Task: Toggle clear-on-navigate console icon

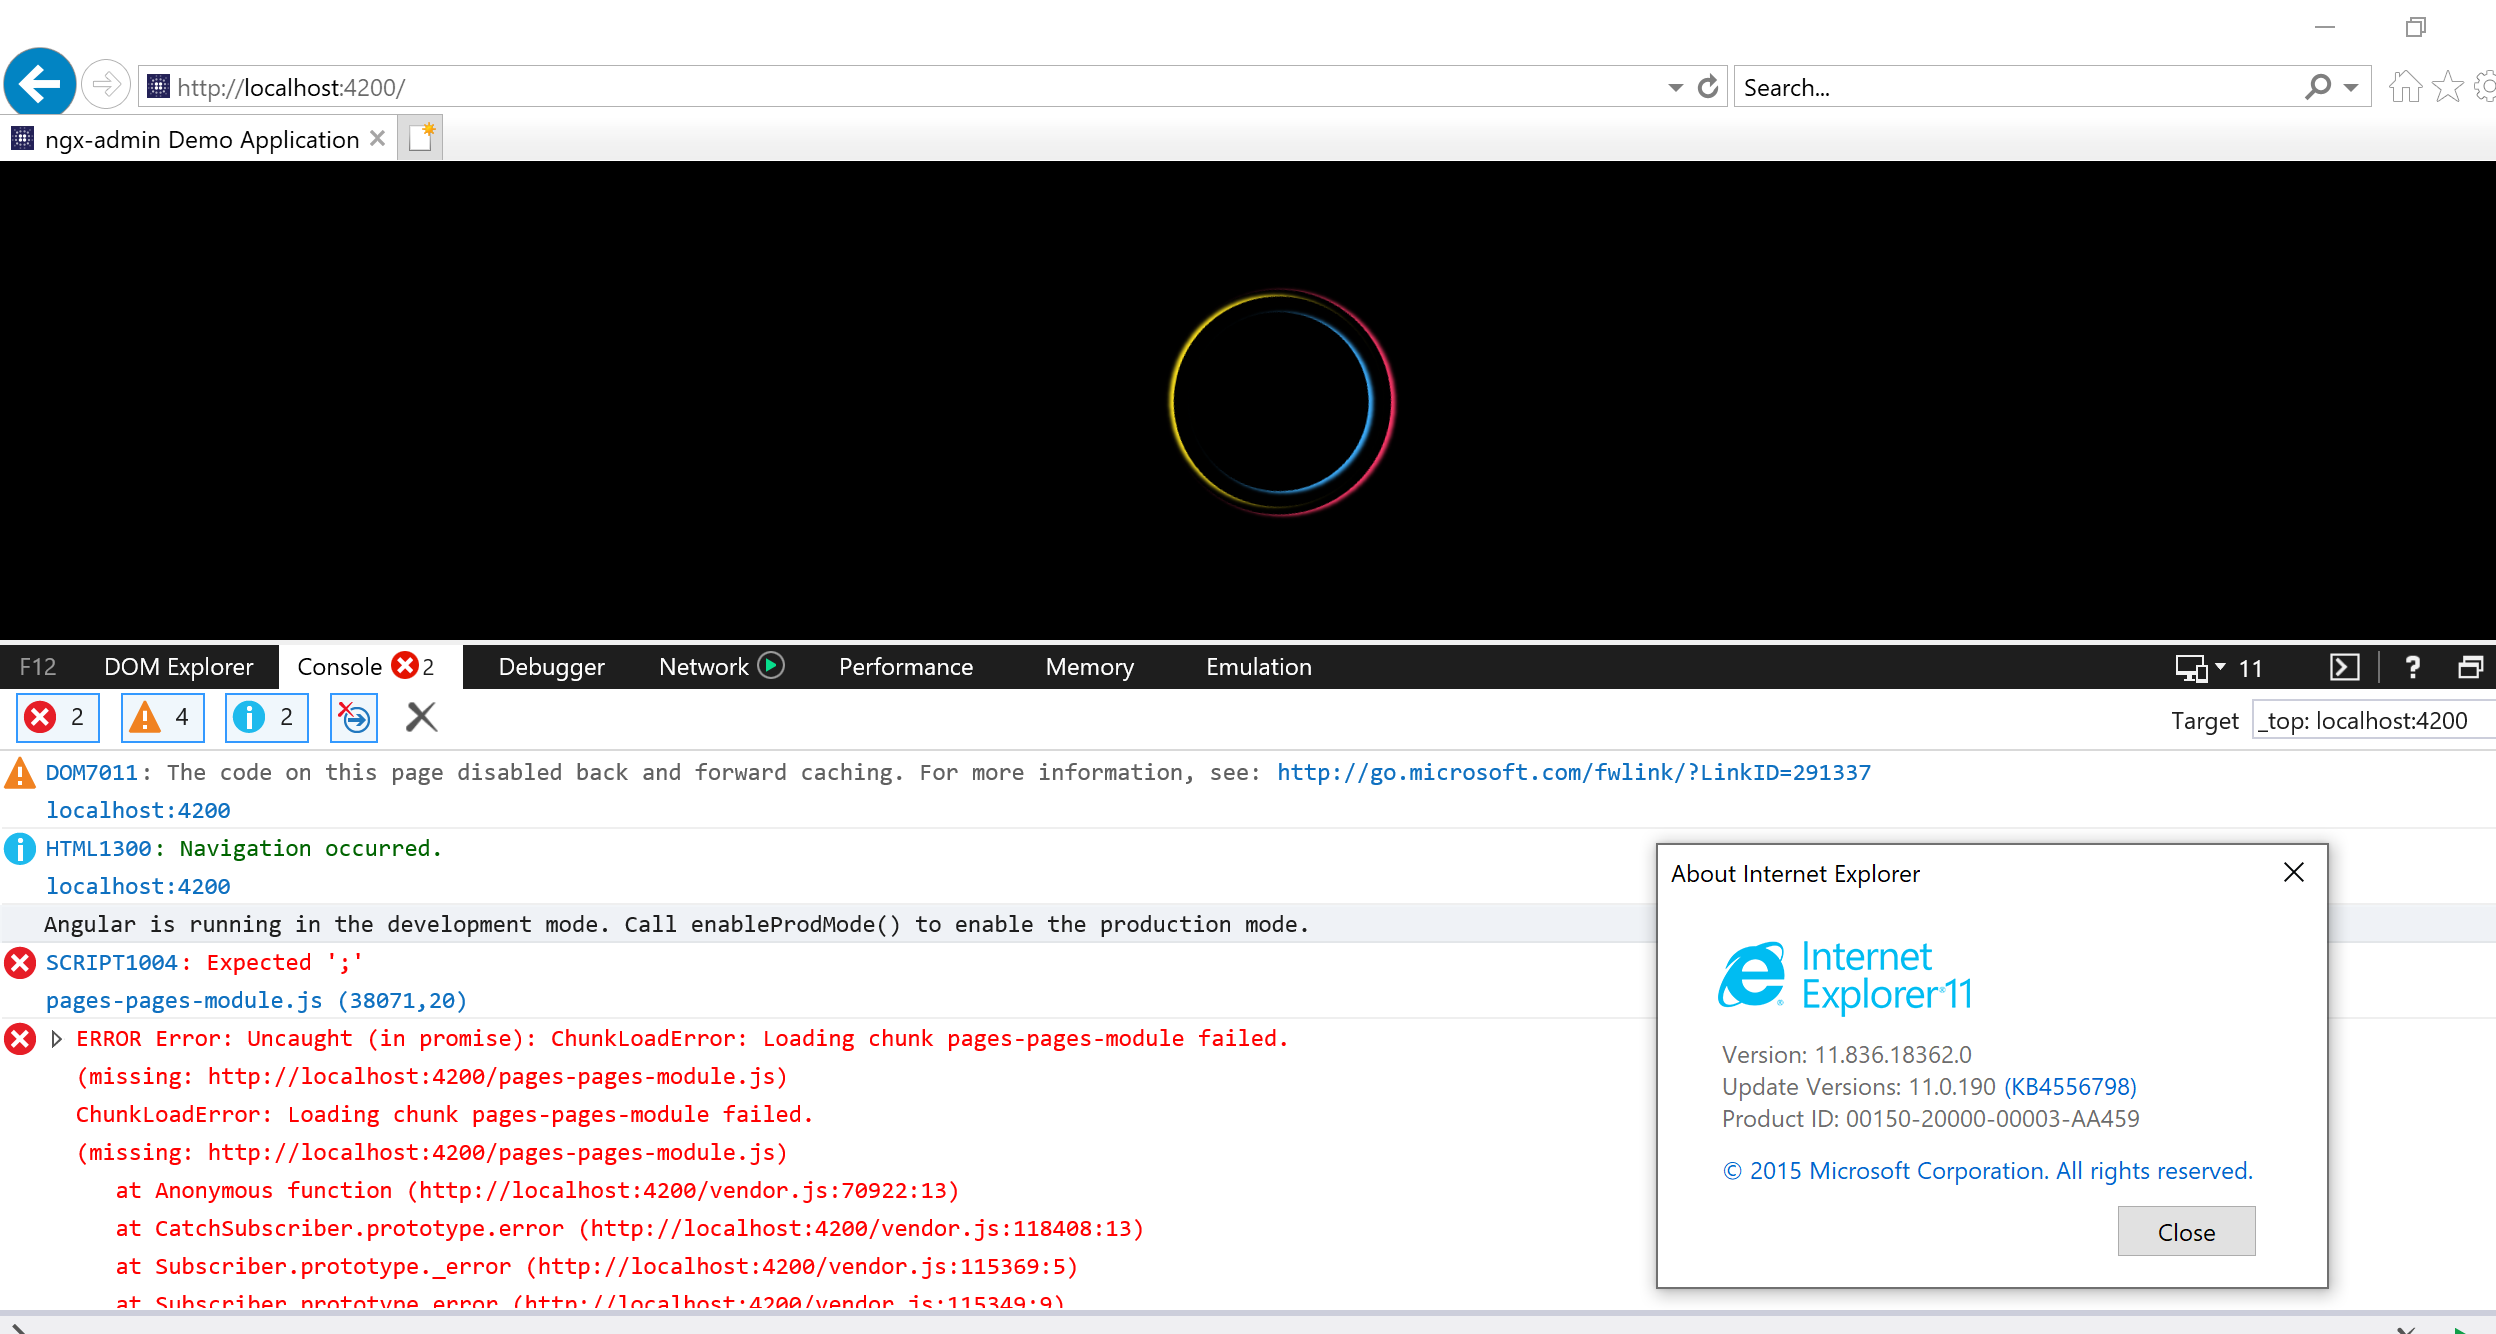Action: coord(354,717)
